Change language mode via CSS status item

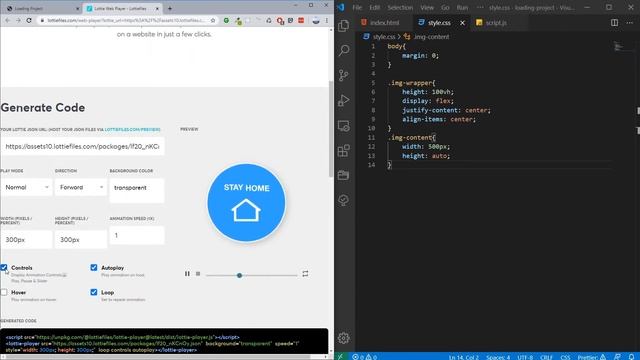565,357
